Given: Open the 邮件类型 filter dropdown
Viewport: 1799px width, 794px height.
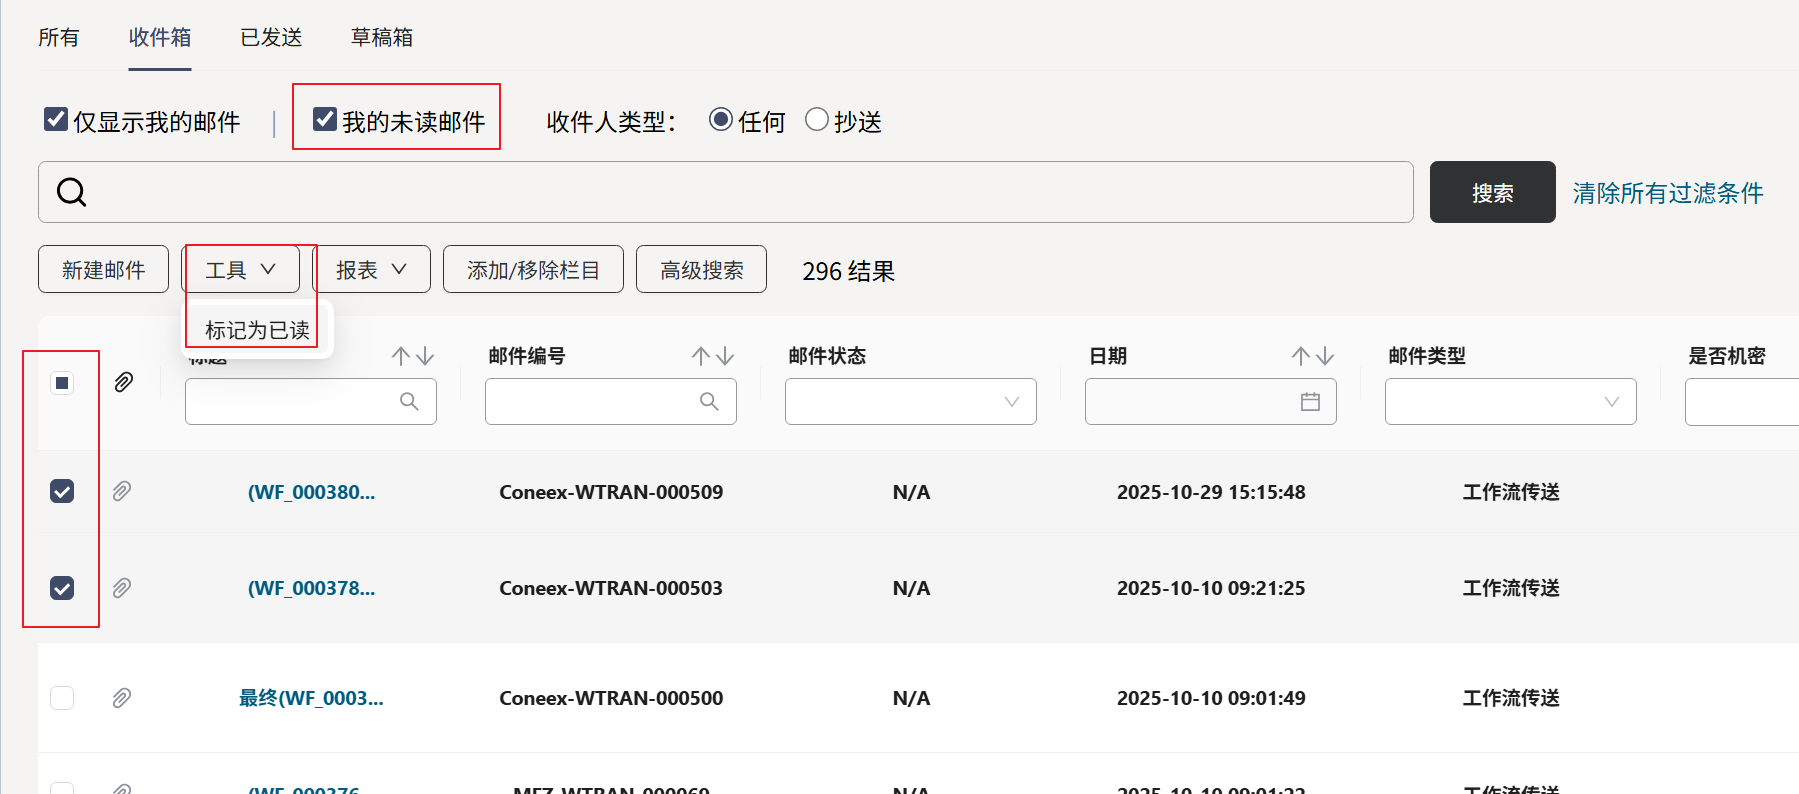Looking at the screenshot, I should coord(1510,402).
